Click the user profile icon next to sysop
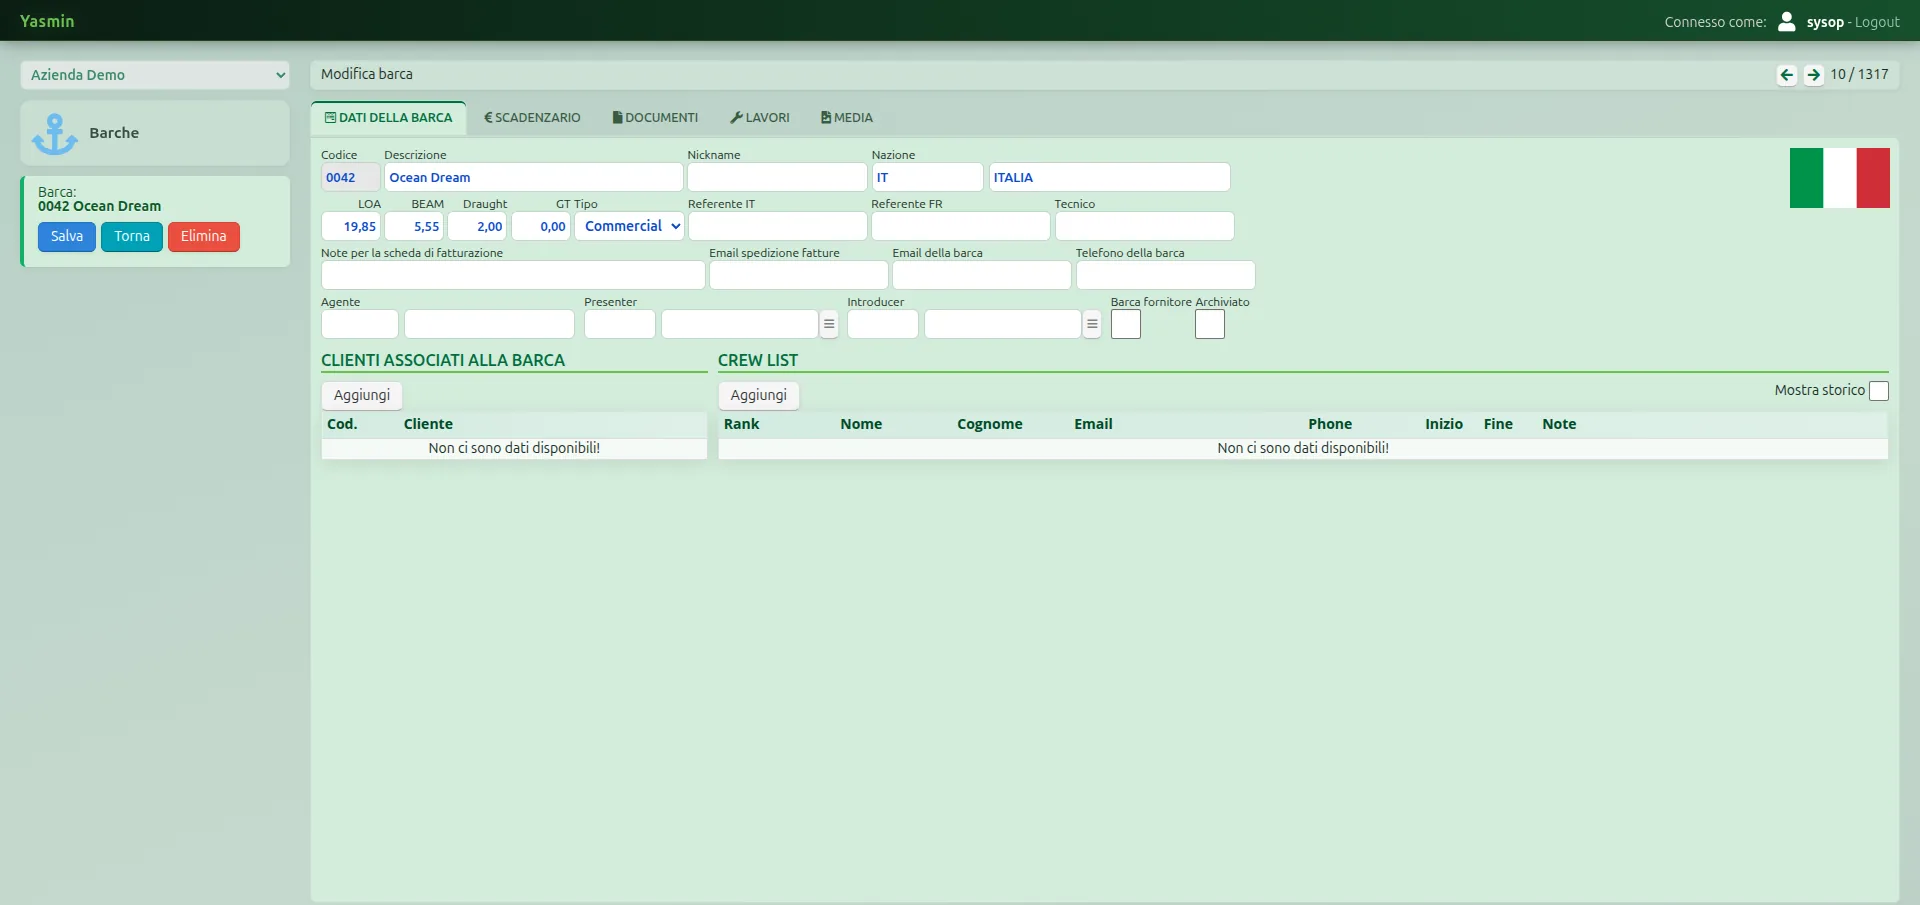The width and height of the screenshot is (1920, 905). (x=1787, y=21)
